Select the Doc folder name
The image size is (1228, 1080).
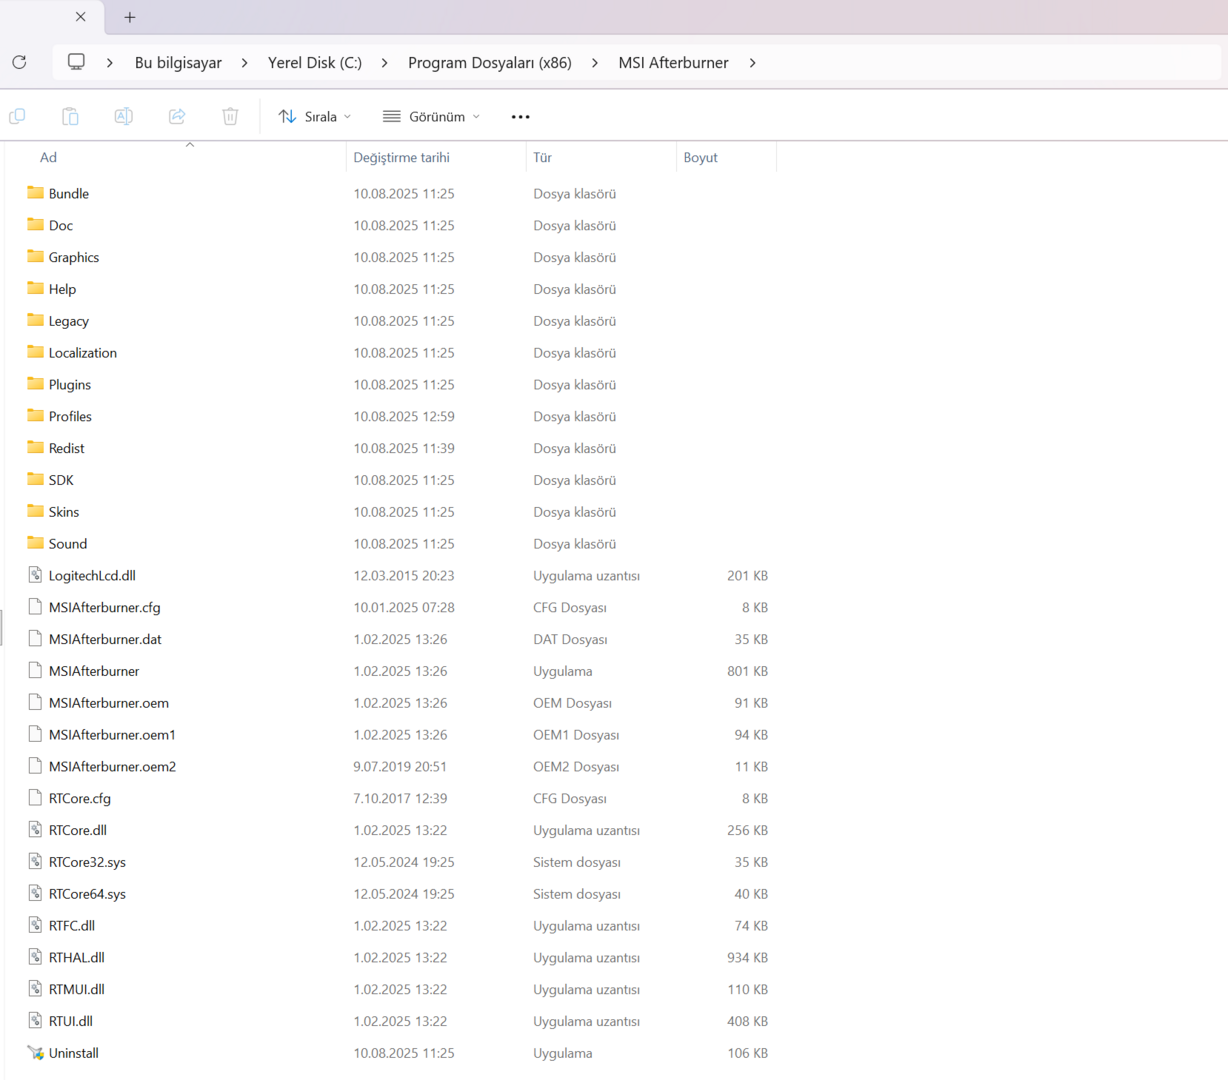point(61,225)
